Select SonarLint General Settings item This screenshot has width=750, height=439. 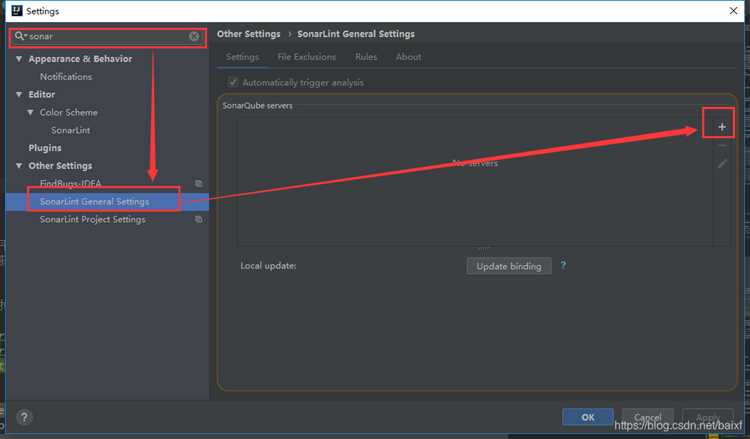coord(94,202)
